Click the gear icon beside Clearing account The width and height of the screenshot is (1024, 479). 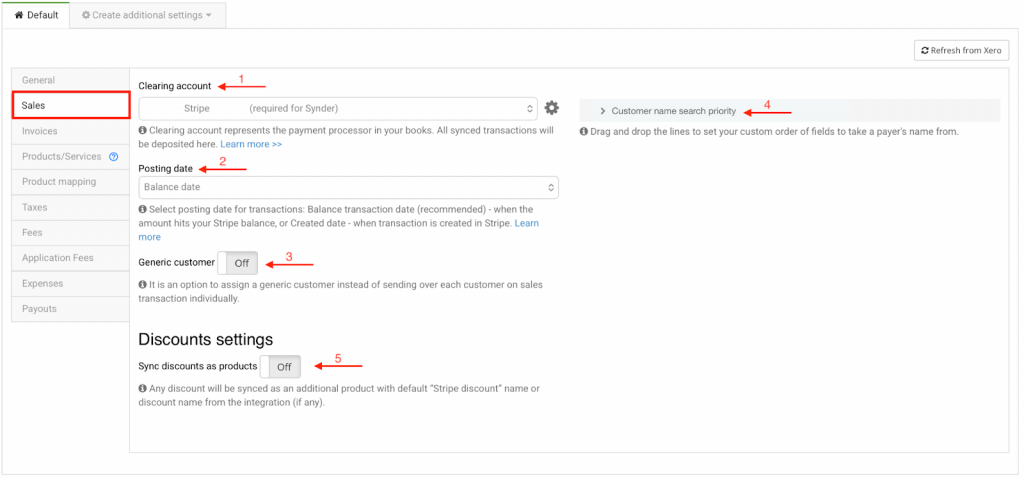[x=551, y=108]
